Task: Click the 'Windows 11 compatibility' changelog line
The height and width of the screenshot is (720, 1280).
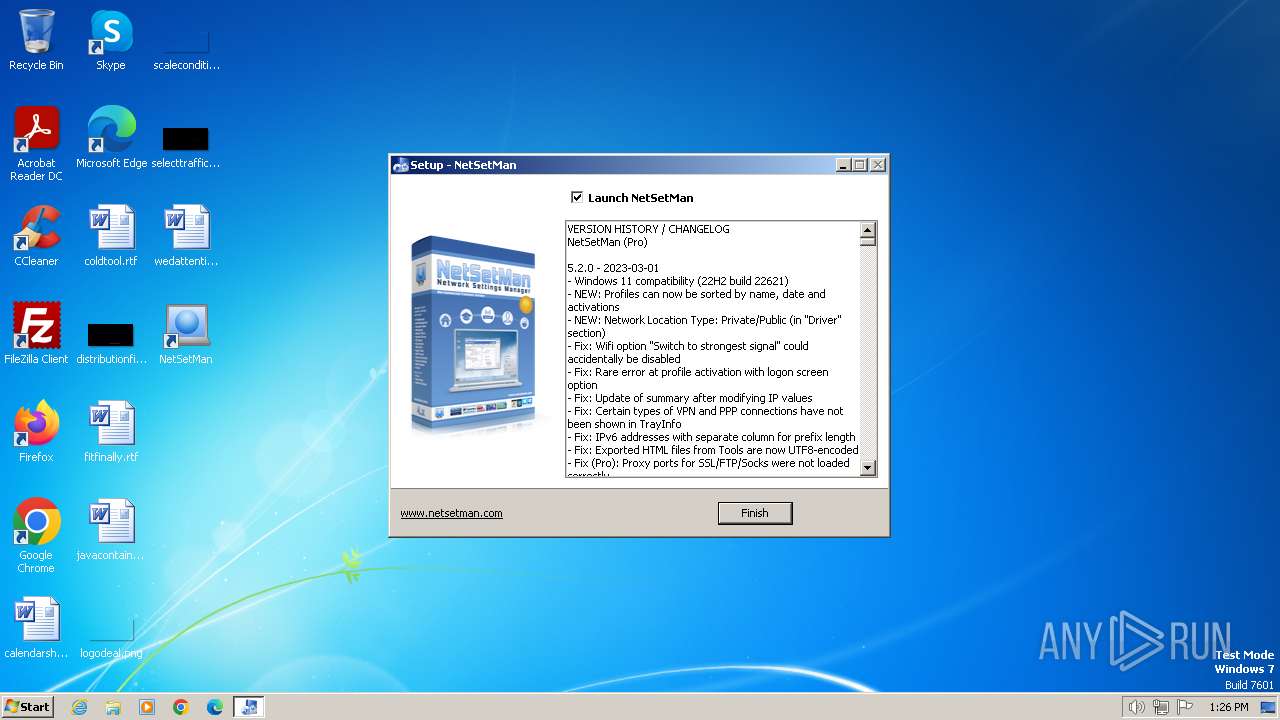Action: pos(678,281)
